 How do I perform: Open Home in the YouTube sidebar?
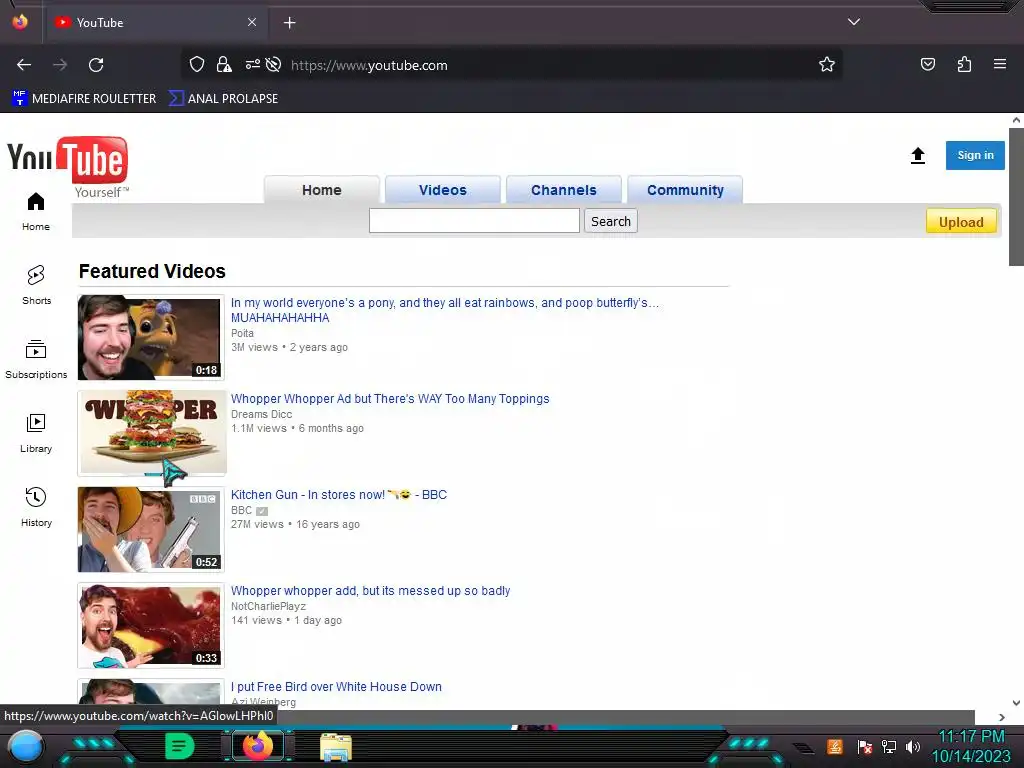click(36, 212)
